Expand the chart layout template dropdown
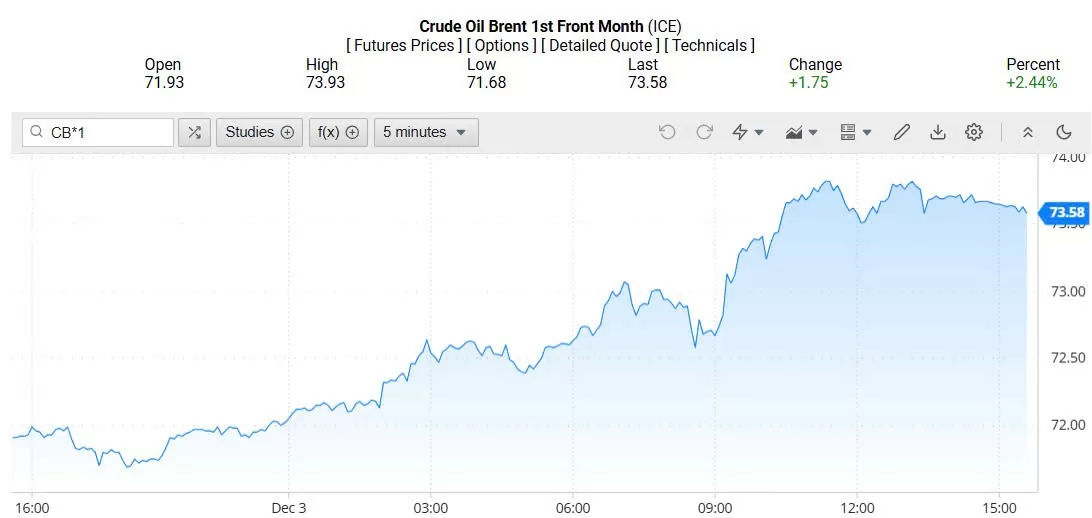This screenshot has height=518, width=1092. (x=856, y=132)
